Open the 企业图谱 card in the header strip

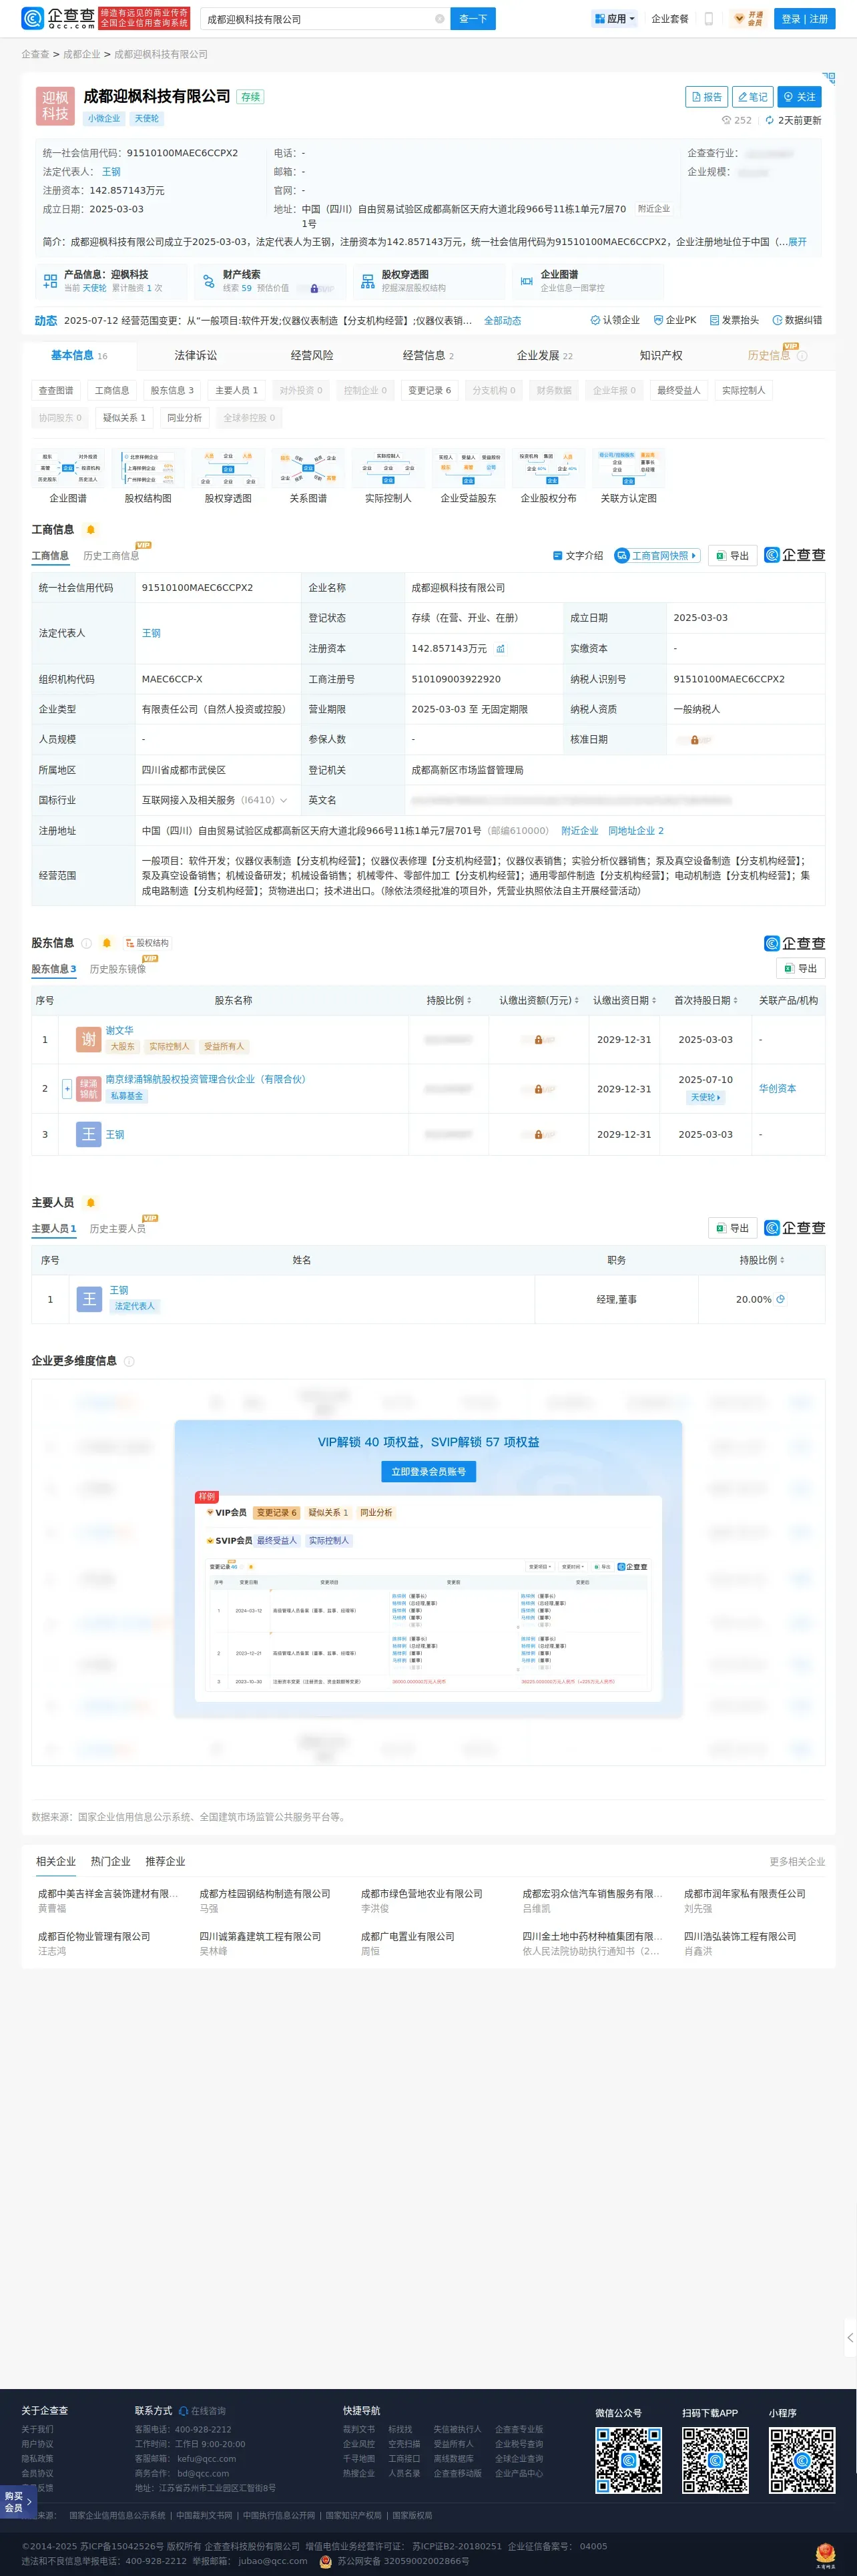tap(588, 281)
